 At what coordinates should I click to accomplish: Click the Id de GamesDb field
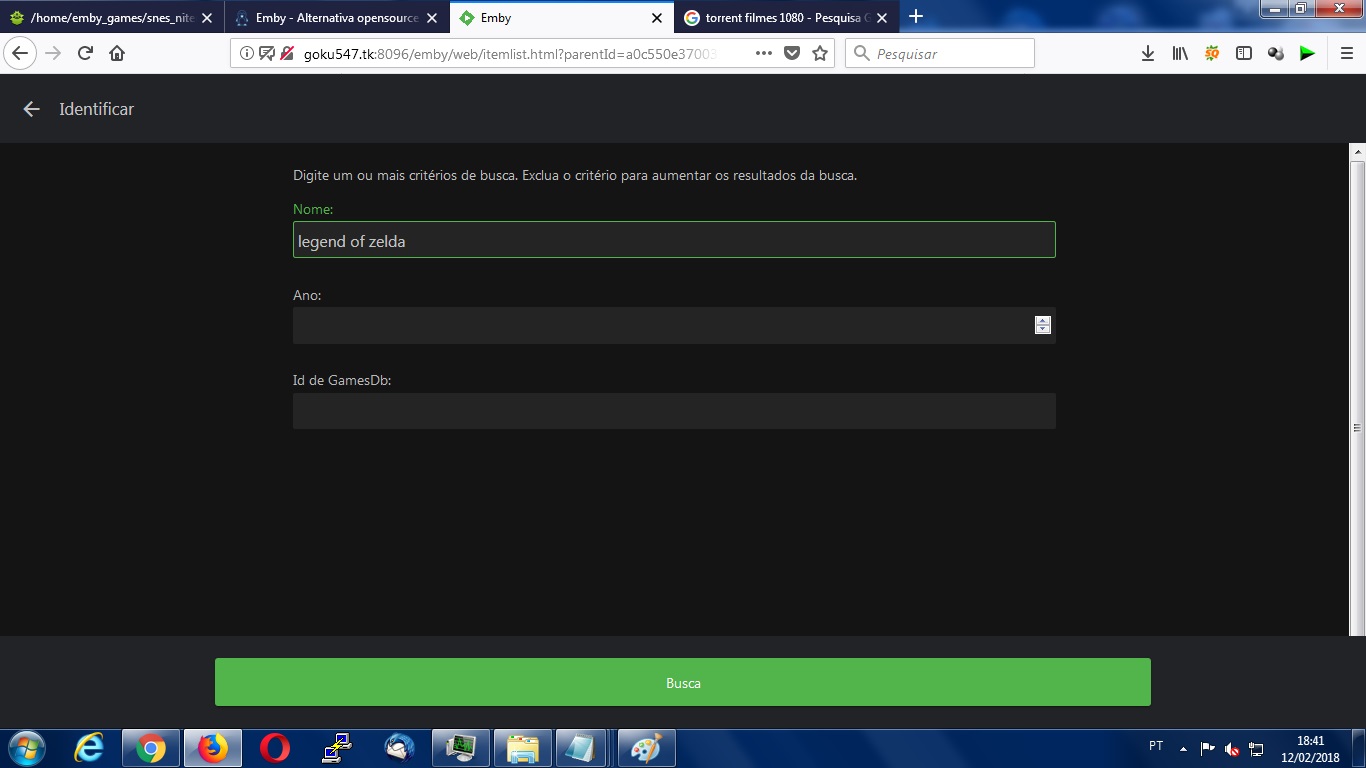pyautogui.click(x=674, y=411)
